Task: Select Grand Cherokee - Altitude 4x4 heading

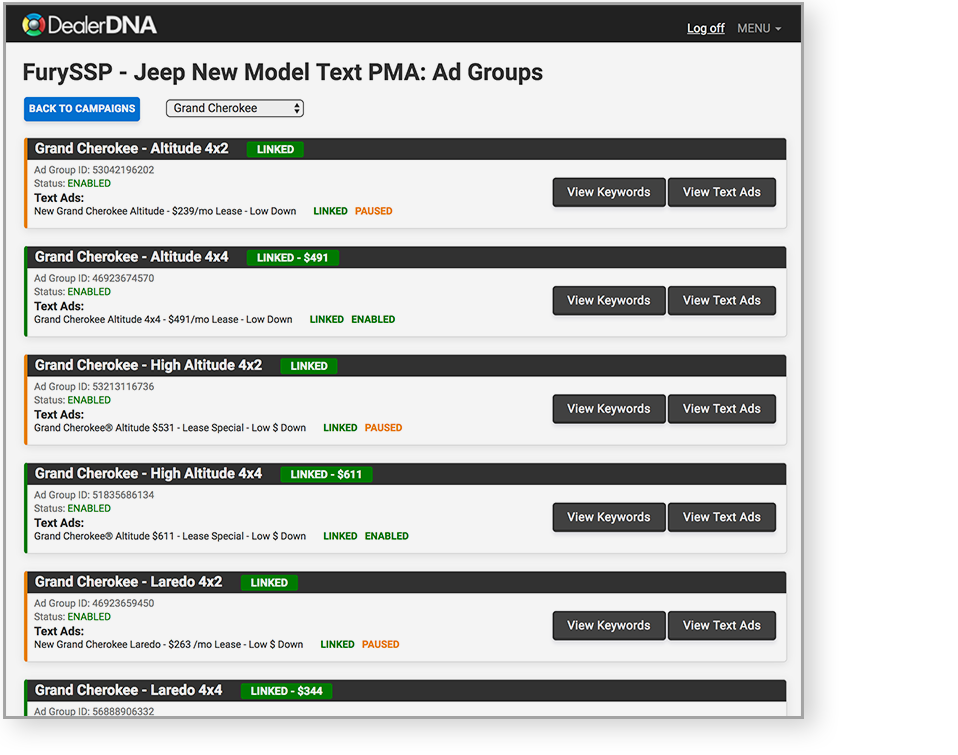Action: pyautogui.click(x=131, y=257)
